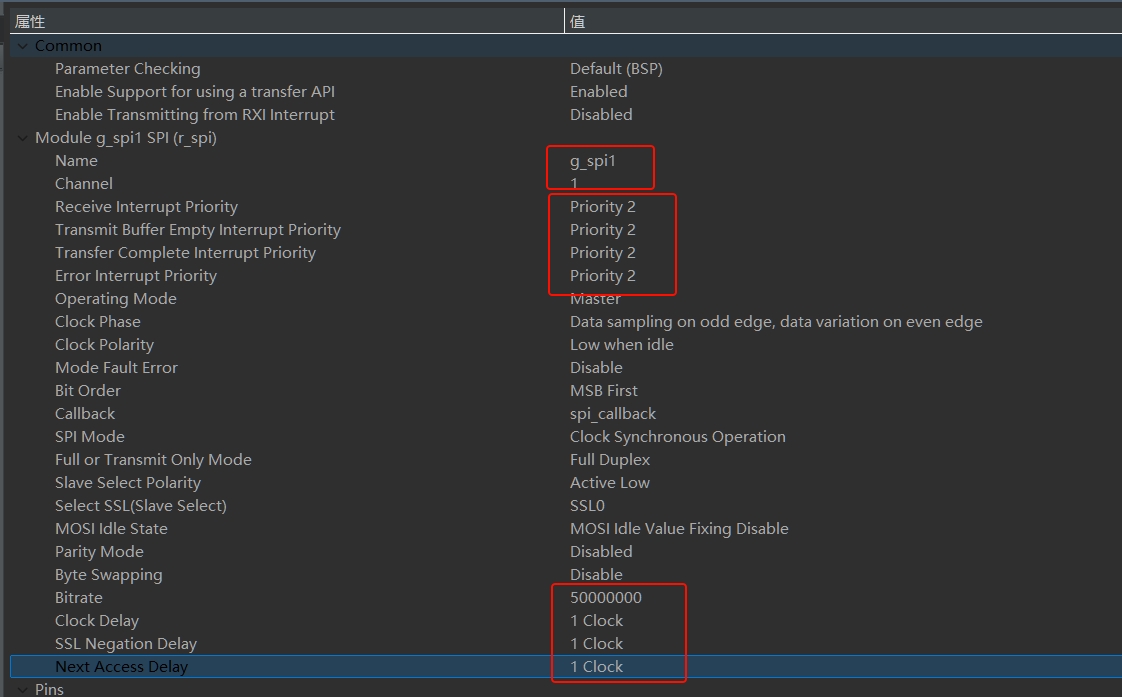Open SPI Mode Clock Synchronous Operation value
Viewport: 1122px width, 697px height.
677,437
